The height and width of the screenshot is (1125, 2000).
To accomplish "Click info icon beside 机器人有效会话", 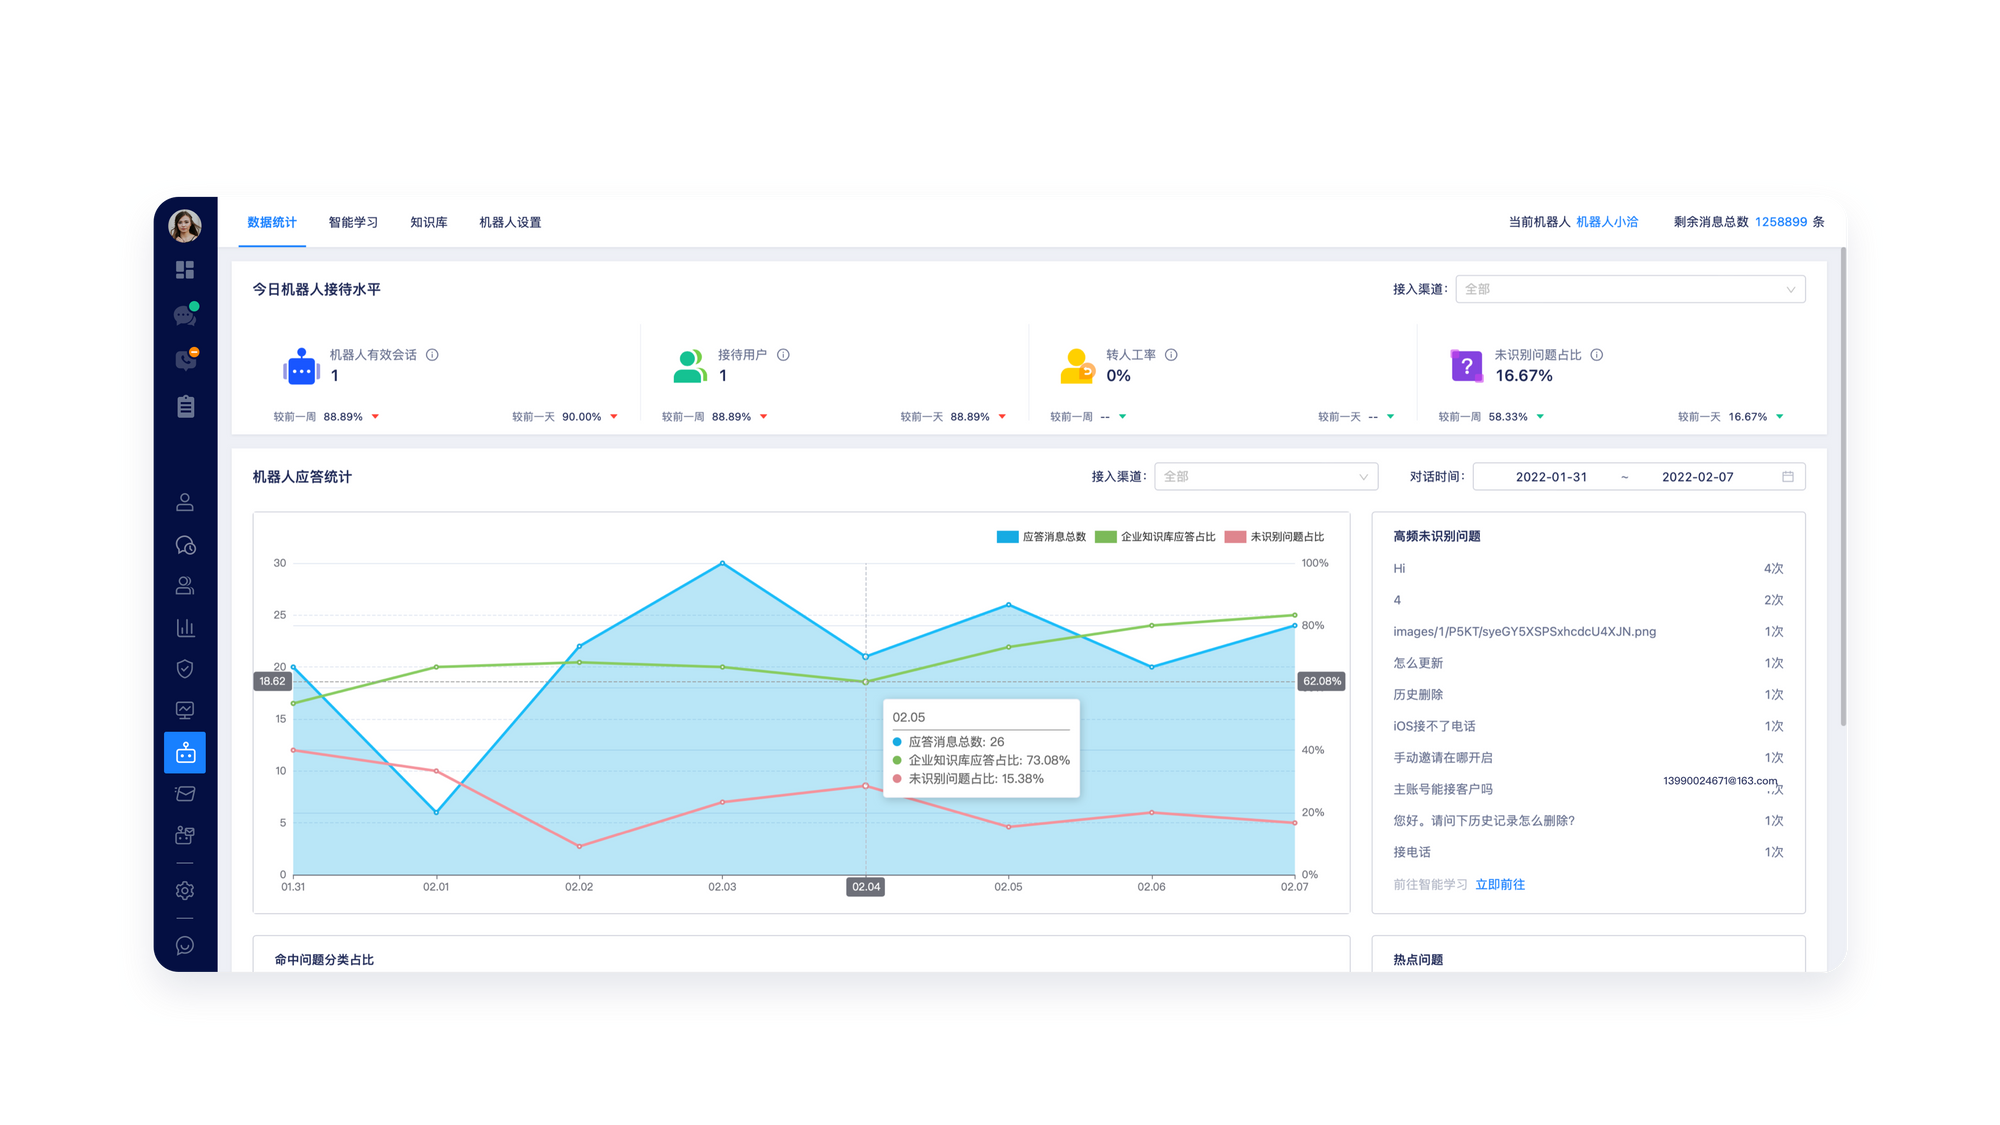I will 432,355.
